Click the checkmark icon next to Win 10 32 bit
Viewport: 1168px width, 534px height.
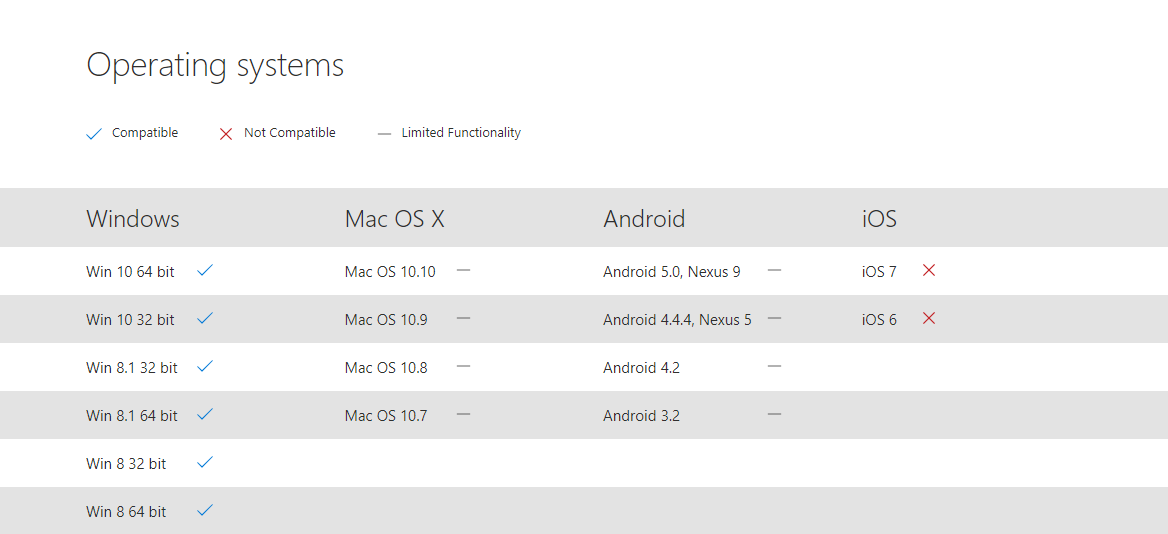click(205, 318)
